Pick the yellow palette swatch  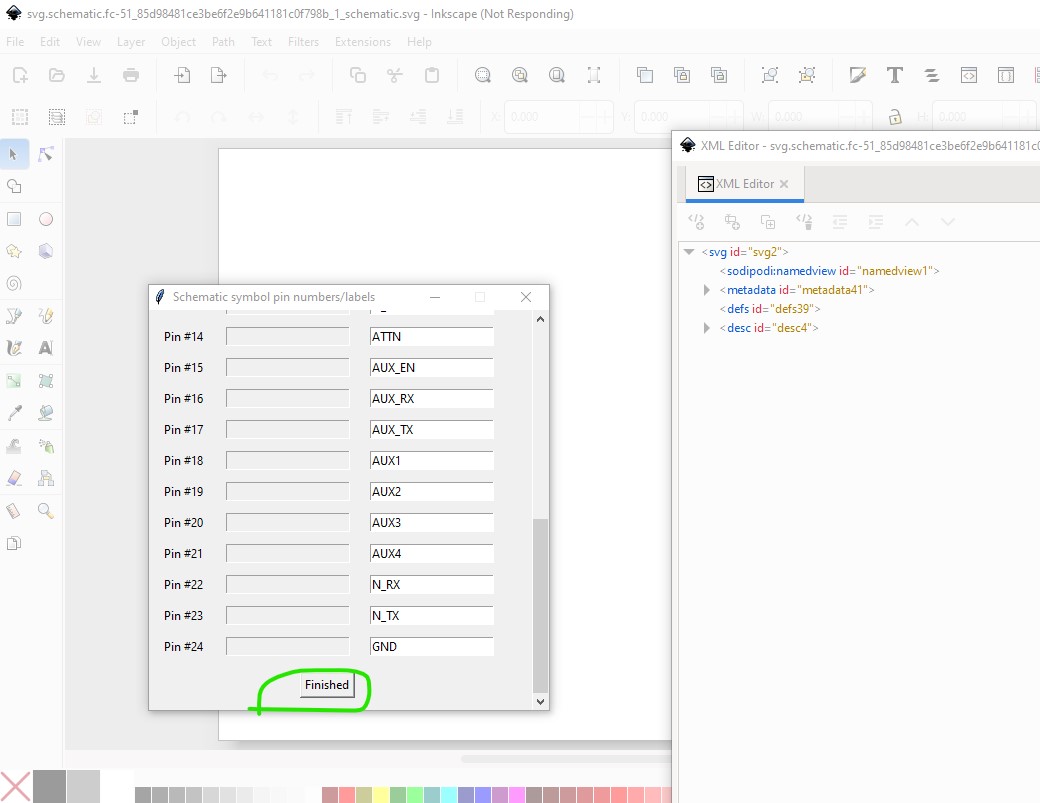(x=381, y=795)
